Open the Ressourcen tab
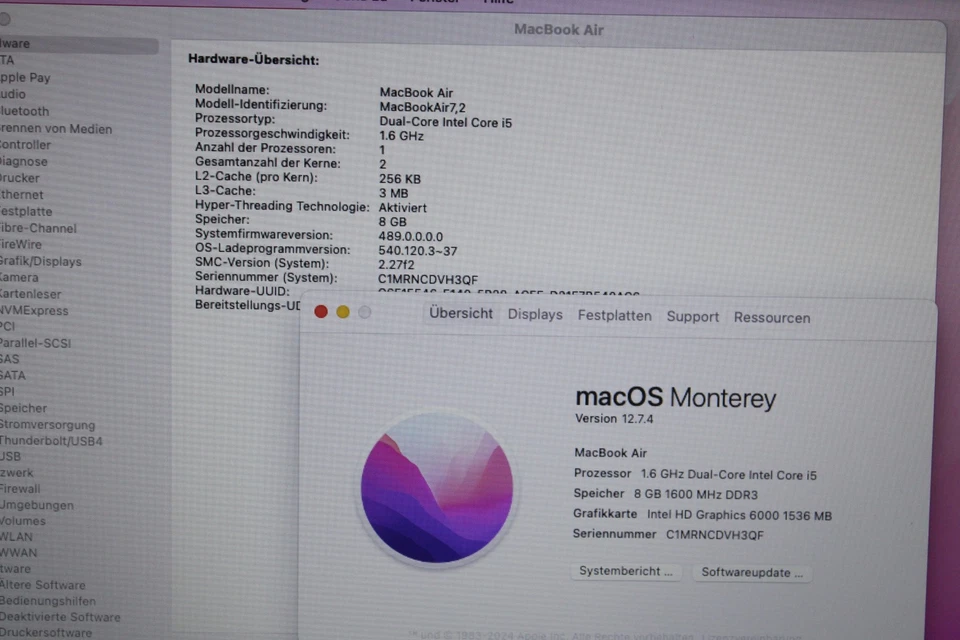 tap(771, 317)
